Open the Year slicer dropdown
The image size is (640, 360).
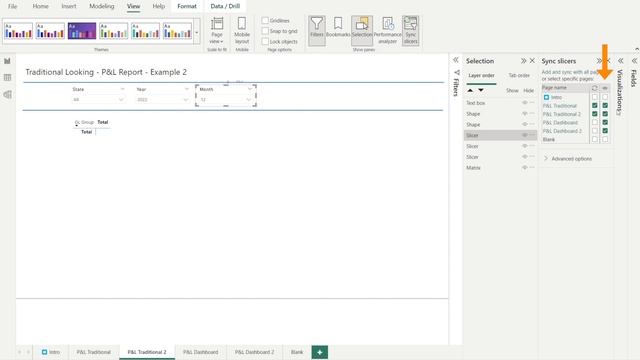point(185,100)
